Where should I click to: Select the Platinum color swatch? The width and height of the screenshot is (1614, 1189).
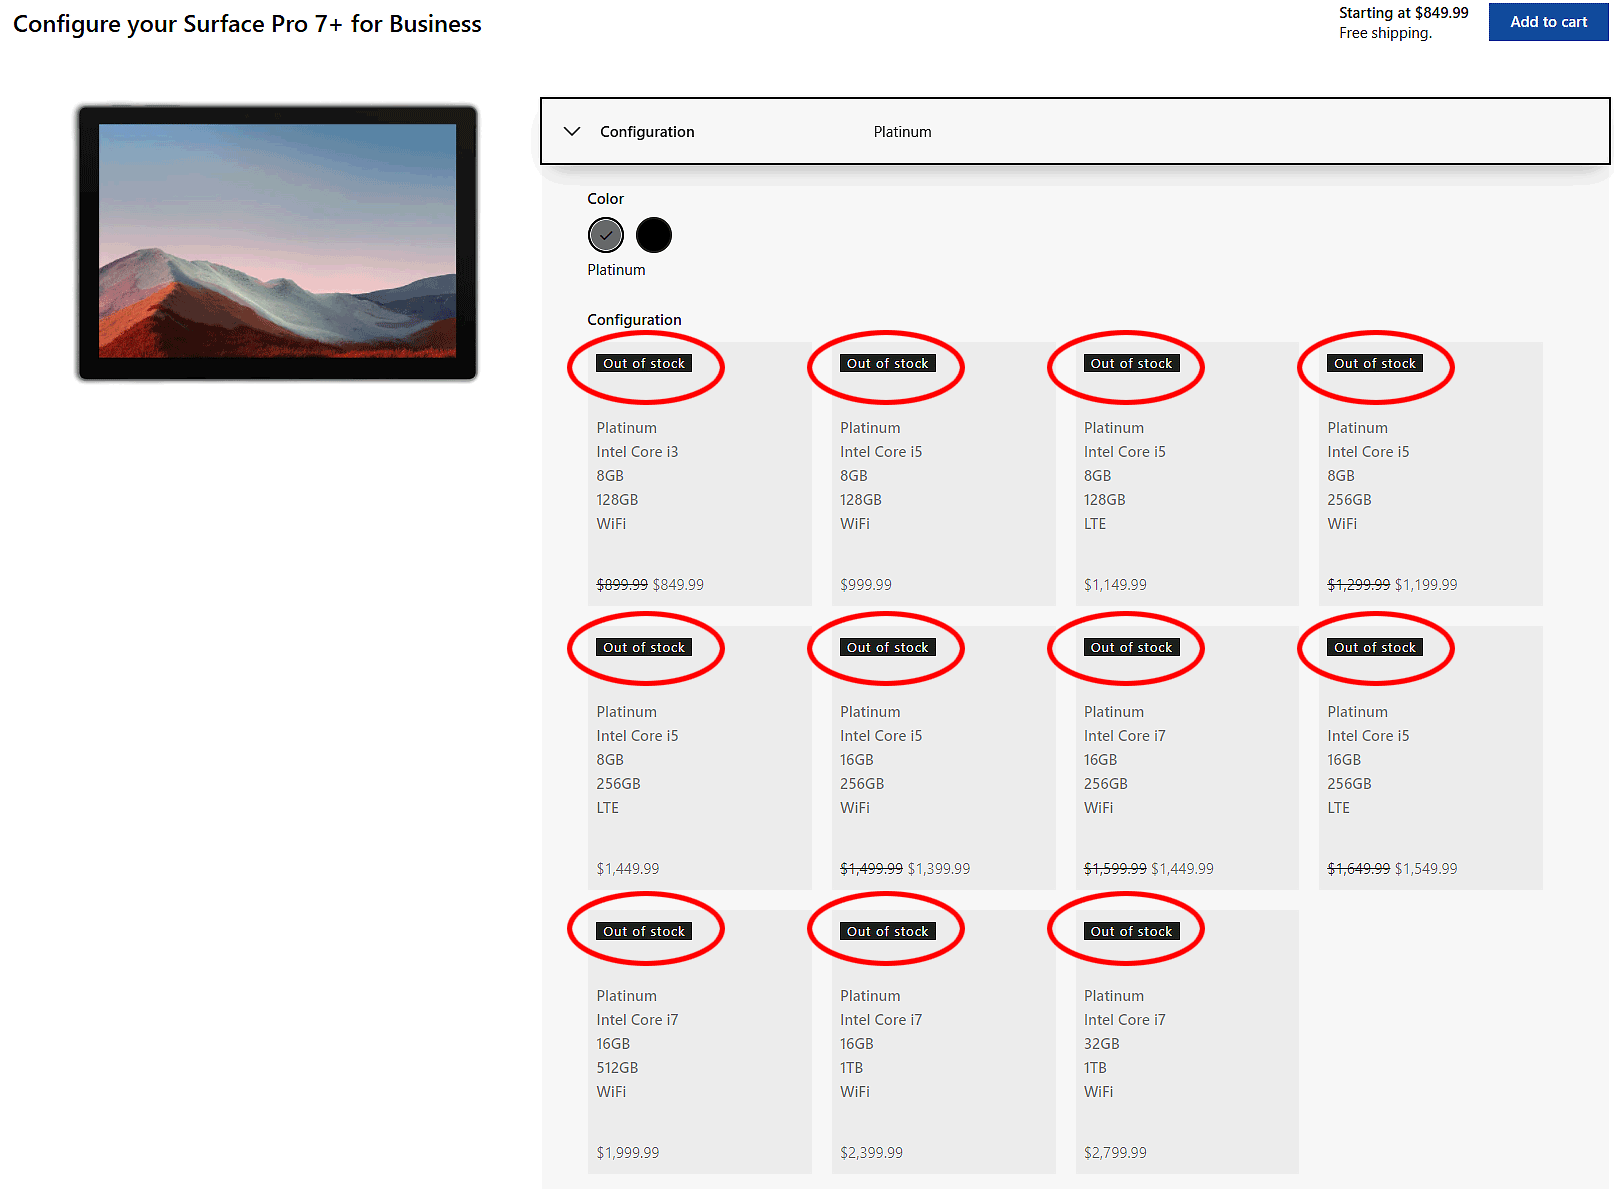pyautogui.click(x=605, y=235)
